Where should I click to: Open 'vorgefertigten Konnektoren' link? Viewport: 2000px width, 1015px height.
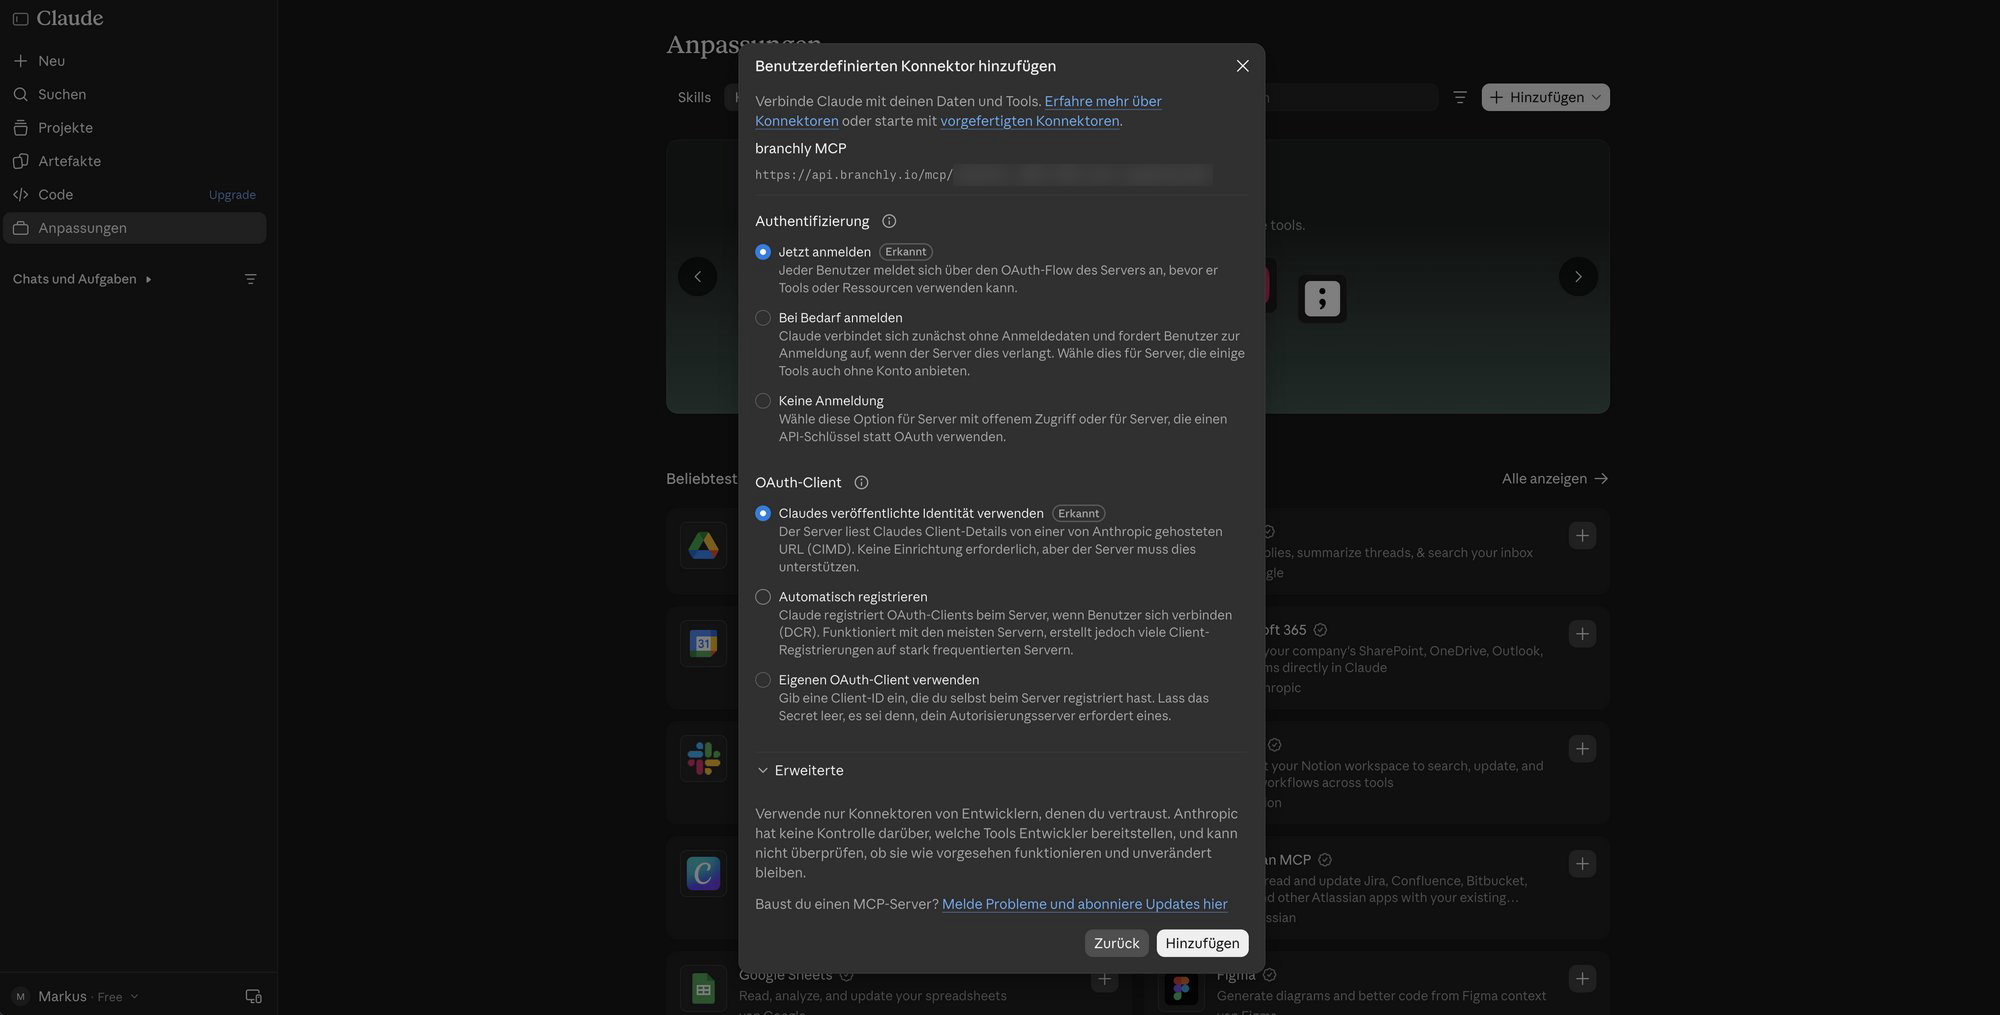(x=1029, y=121)
